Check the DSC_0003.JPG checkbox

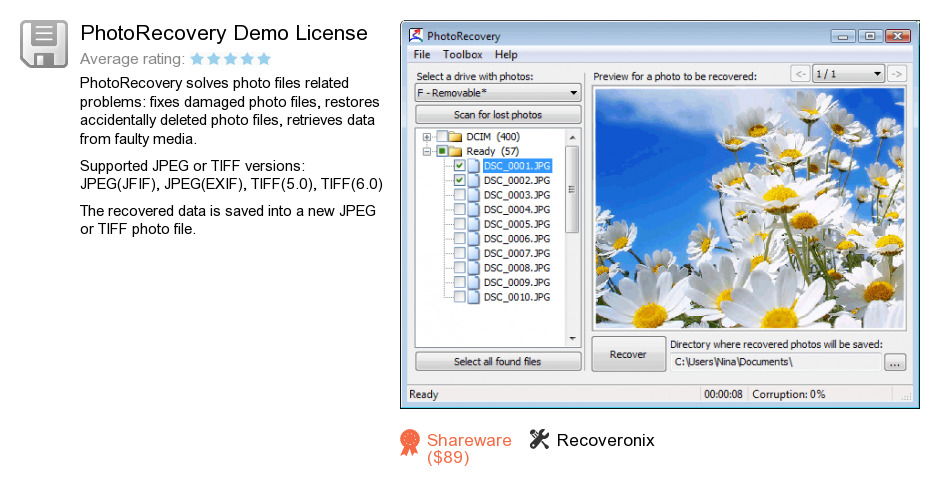459,195
